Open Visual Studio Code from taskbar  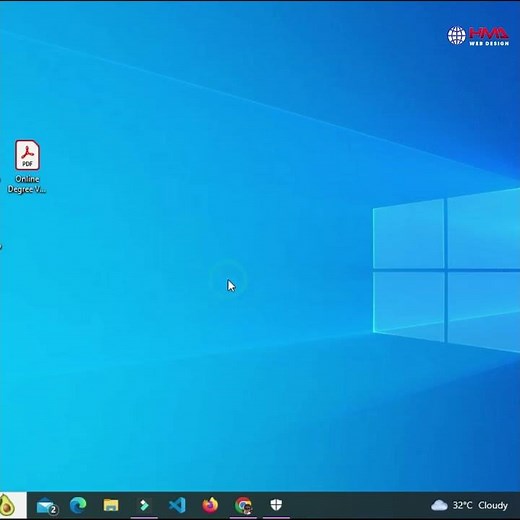point(177,505)
